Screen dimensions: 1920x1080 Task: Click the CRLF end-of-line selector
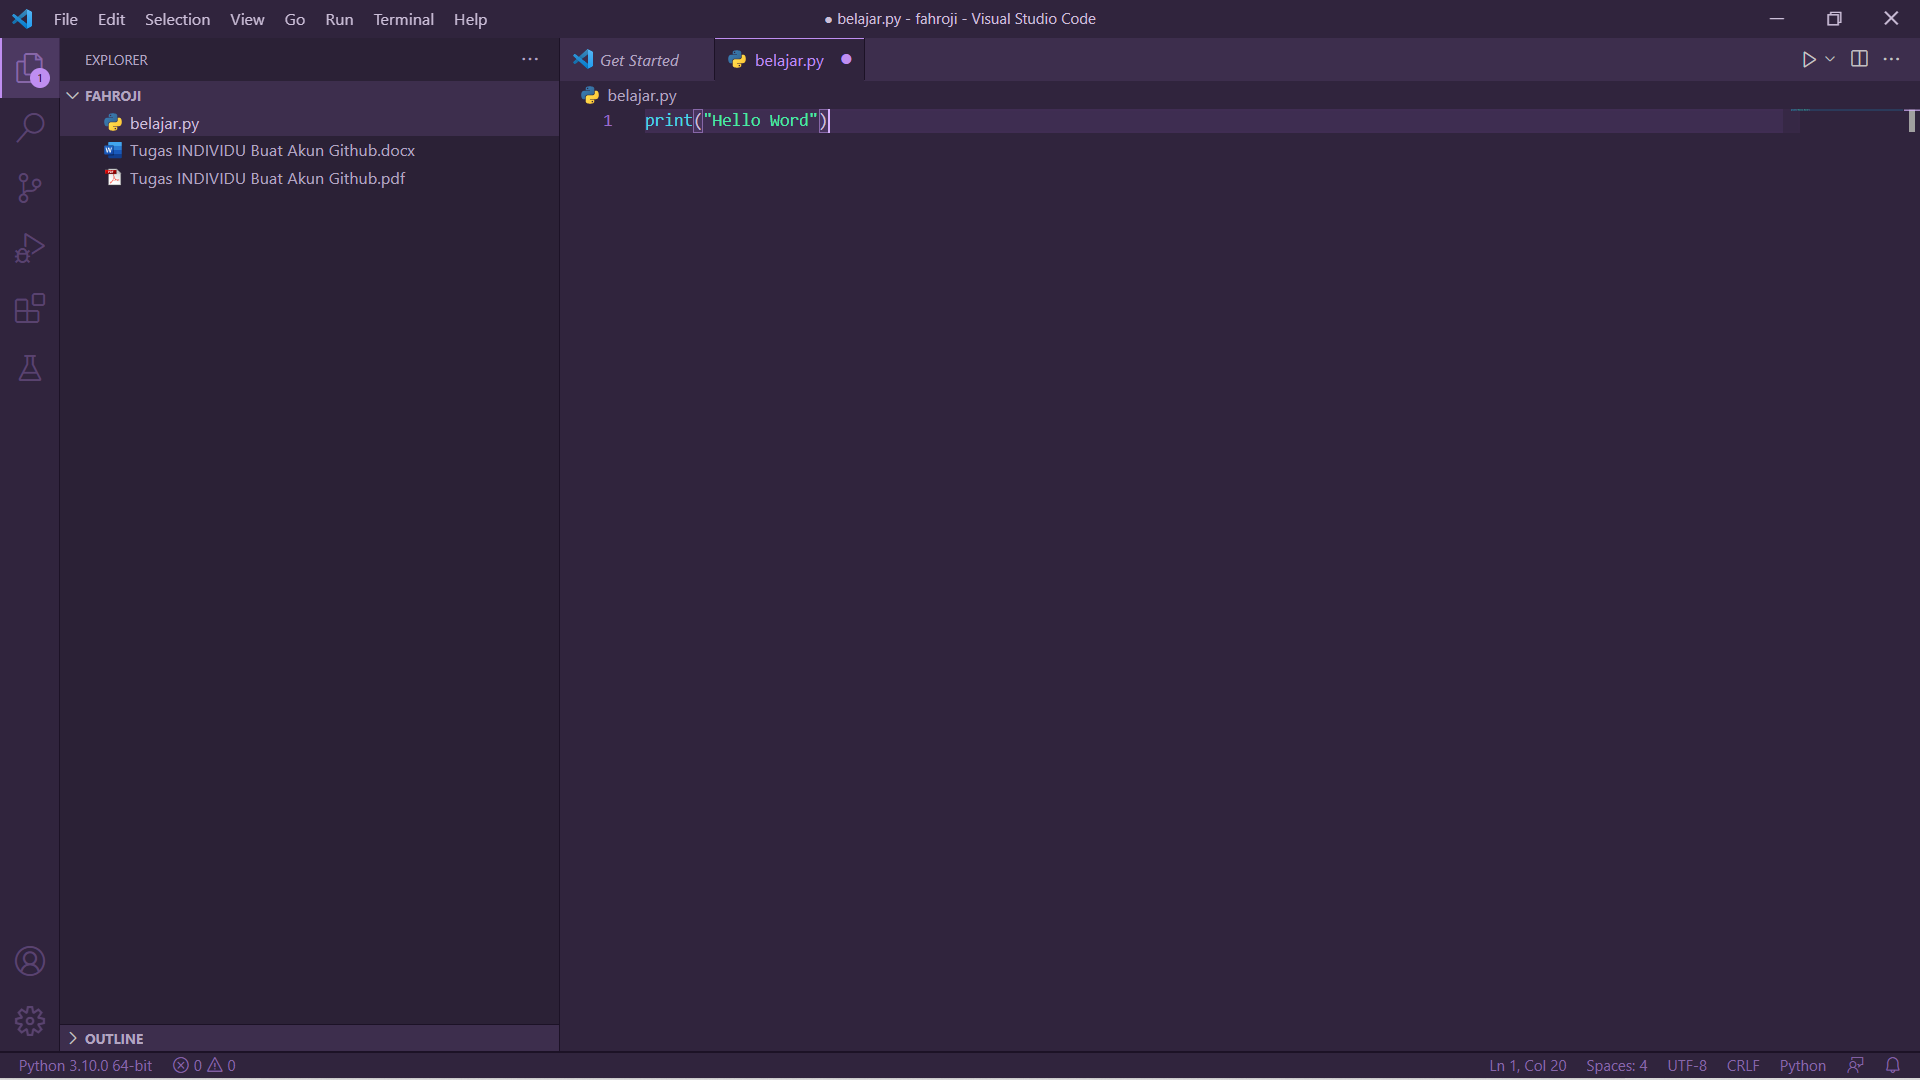(x=1742, y=1065)
